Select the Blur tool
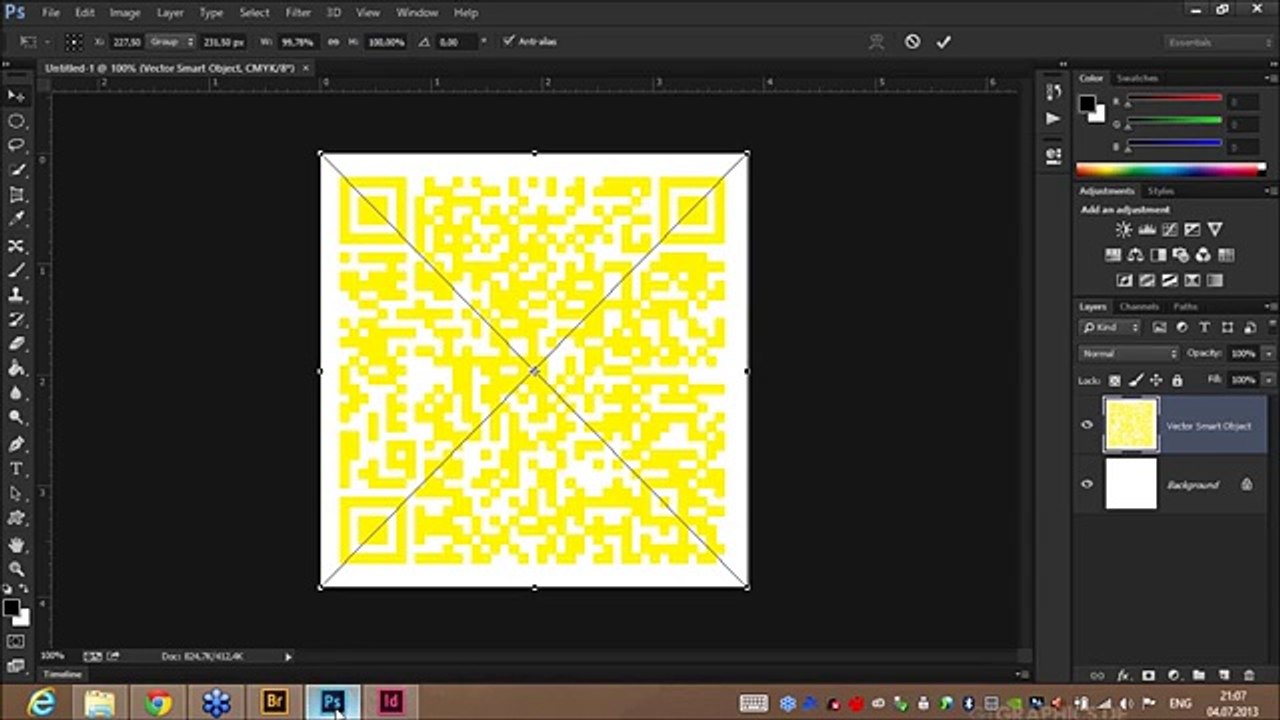Screen dimensions: 1280x720 click(16, 394)
